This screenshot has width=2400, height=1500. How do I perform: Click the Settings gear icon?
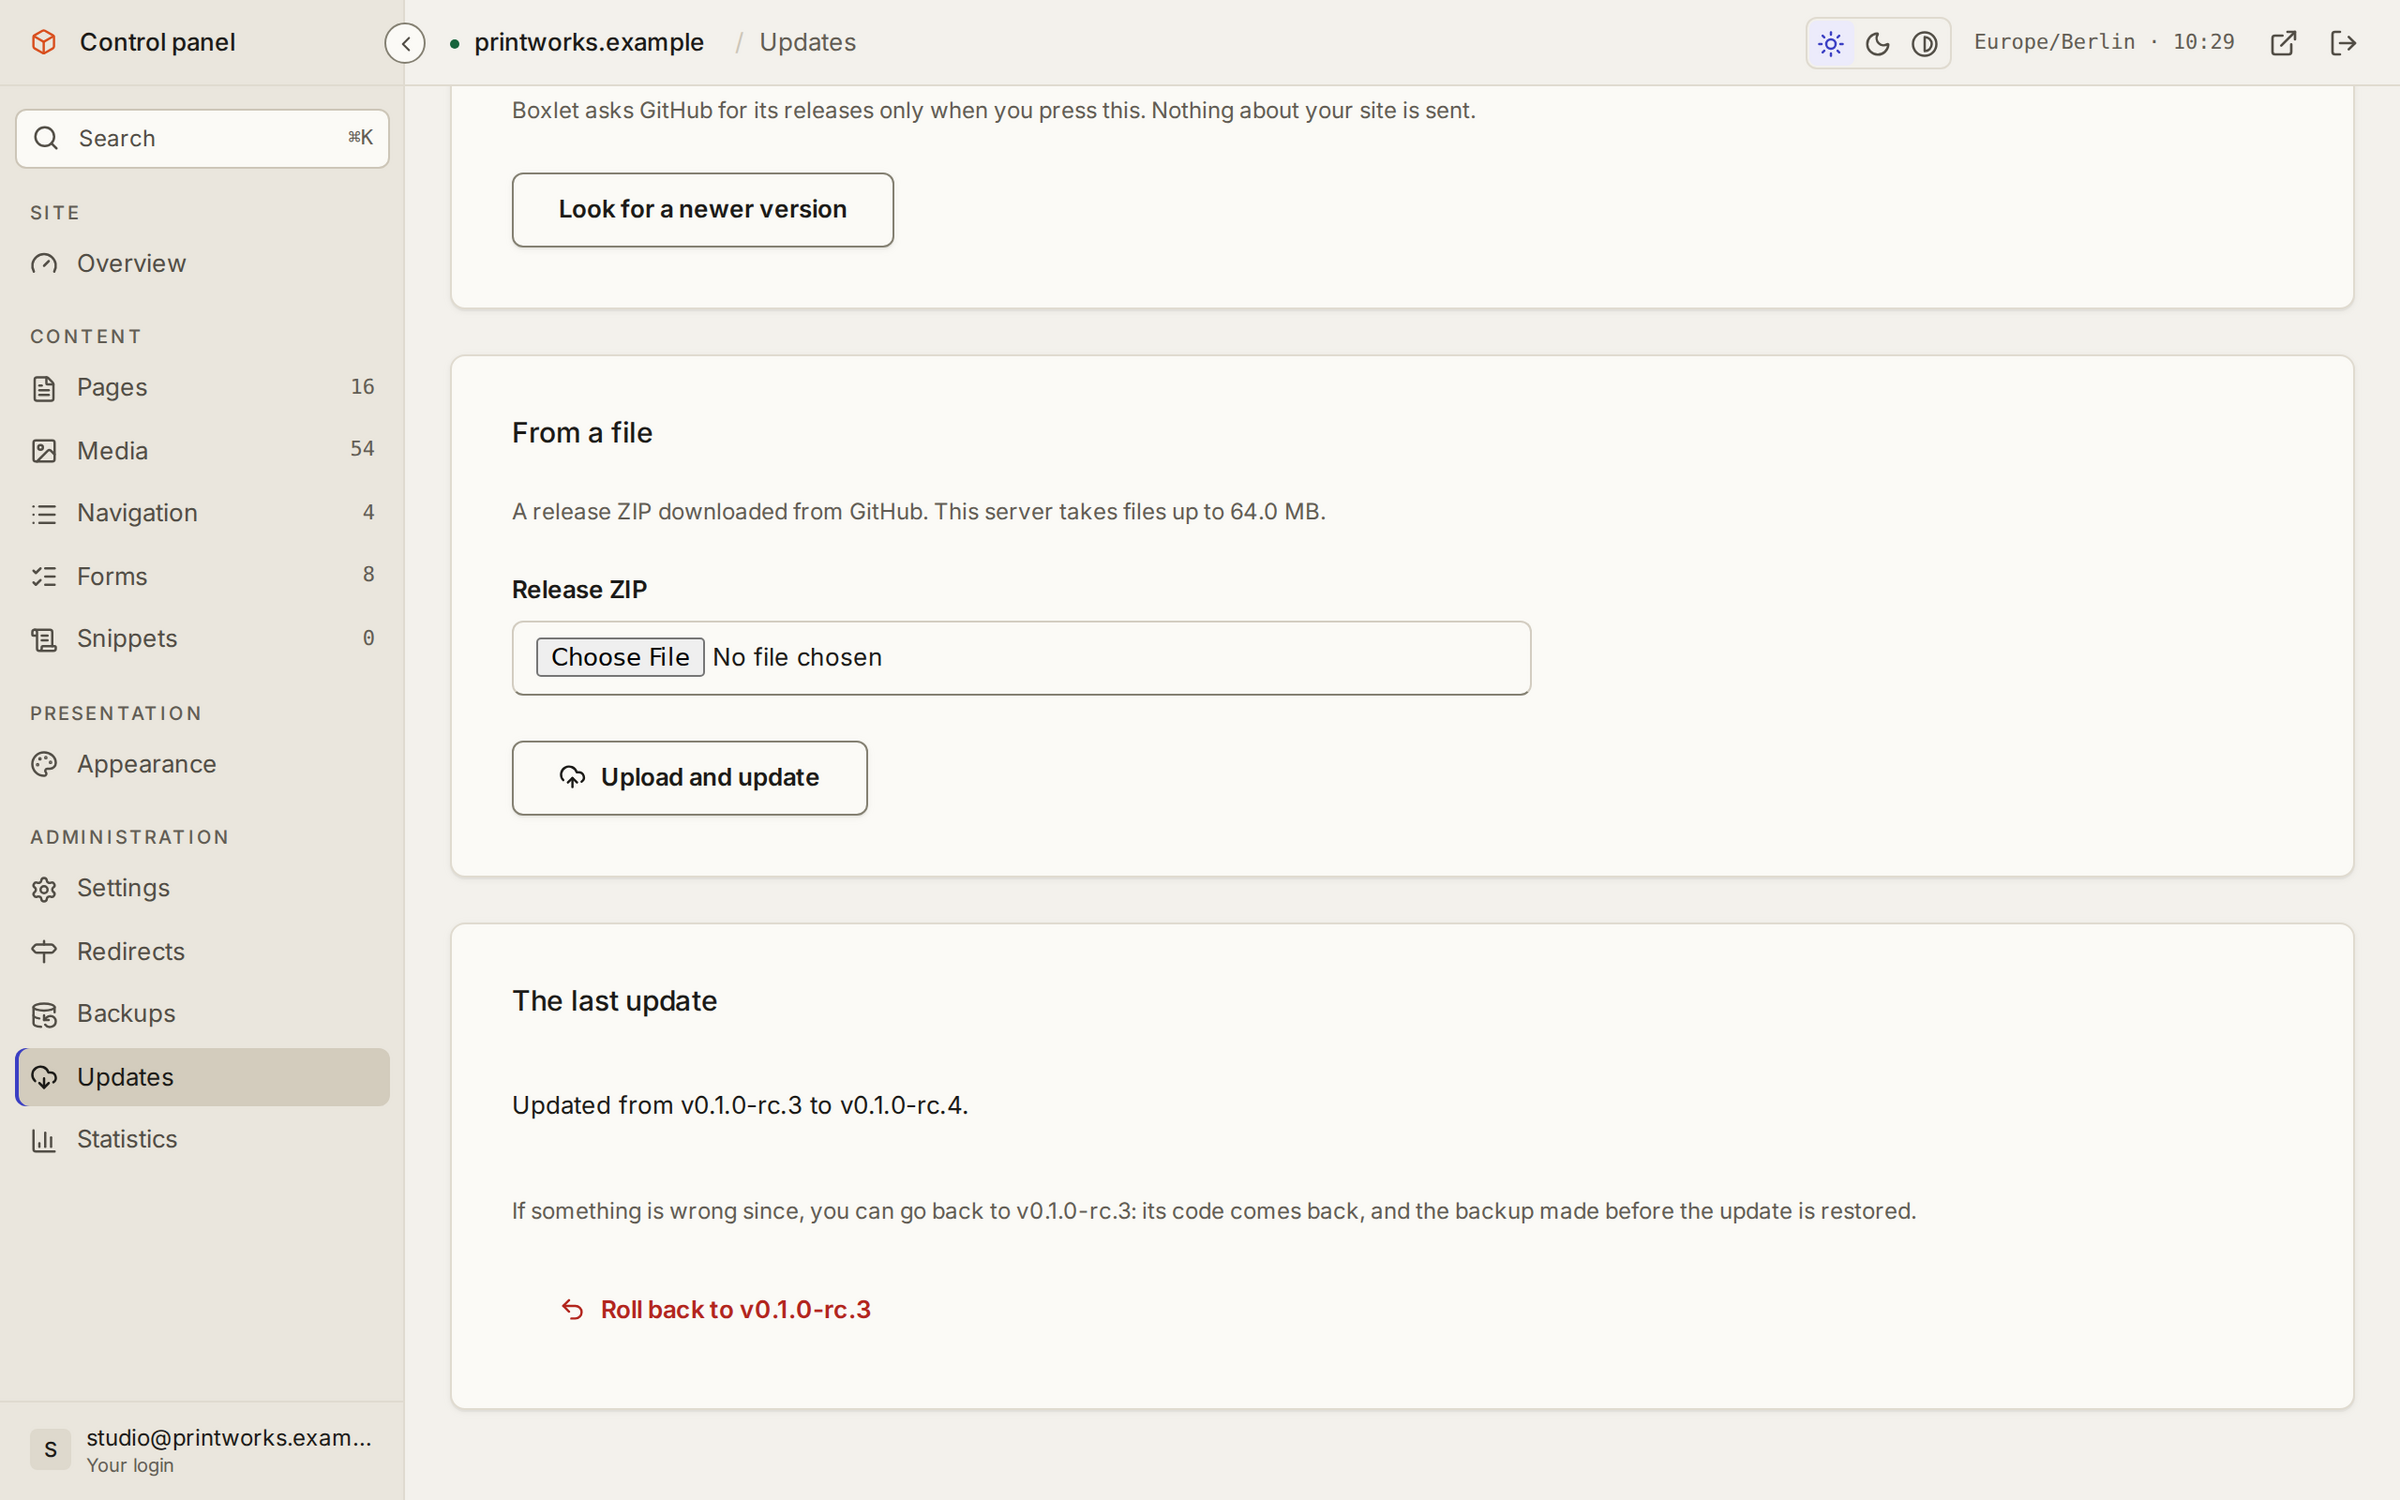[x=44, y=888]
